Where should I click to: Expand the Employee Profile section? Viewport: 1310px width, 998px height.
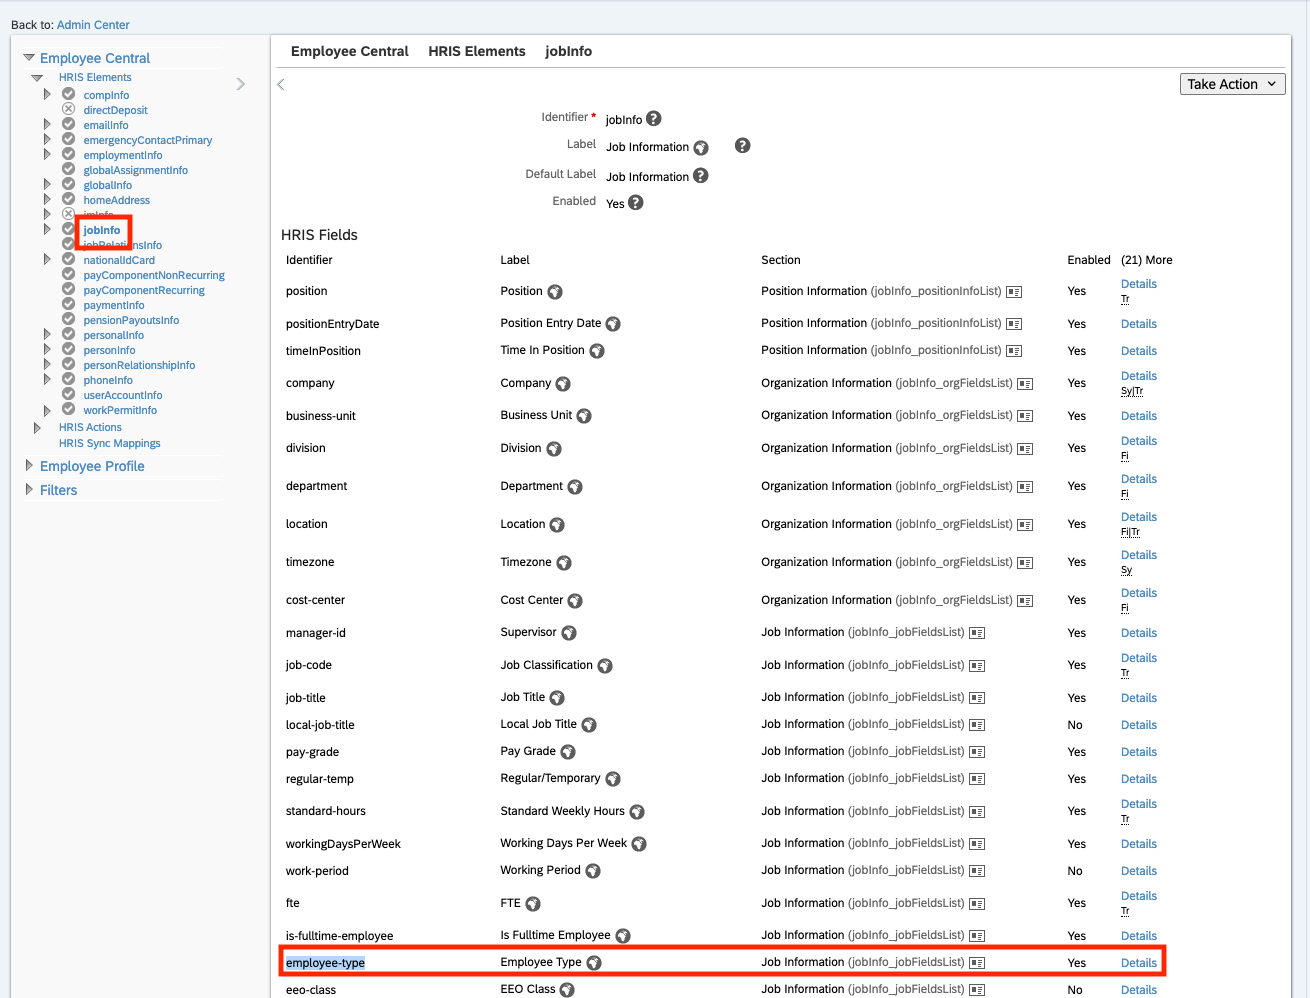(29, 466)
